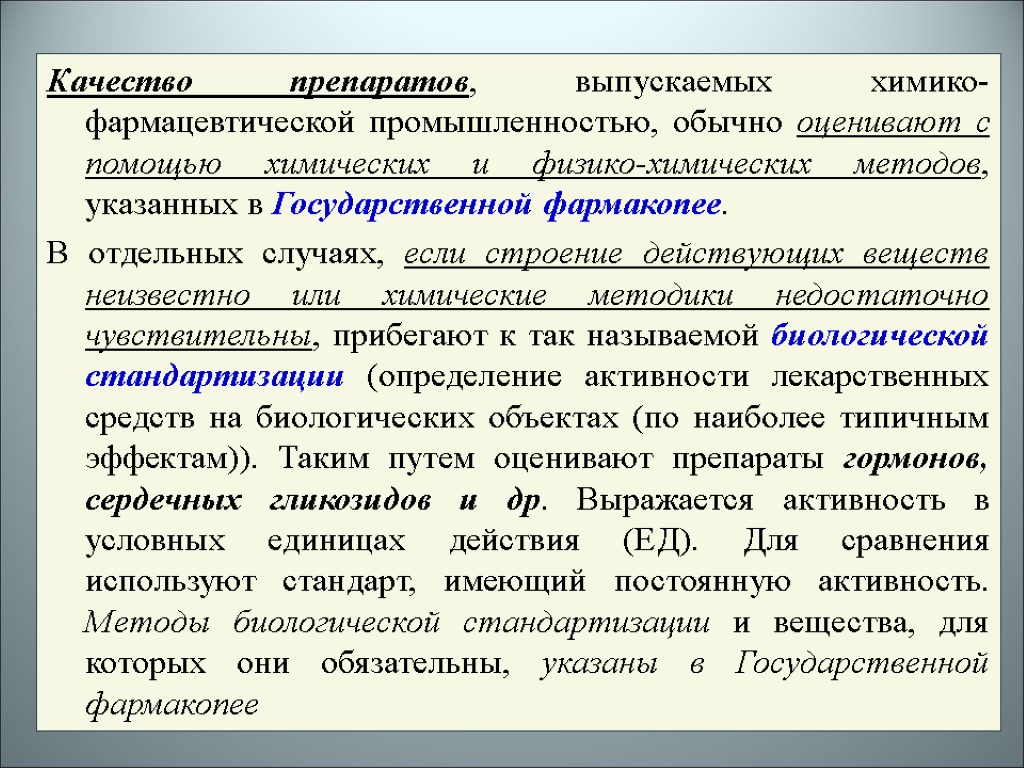This screenshot has width=1024, height=768.
Task: Click the blue phrase 'Государственной фармакопее'
Action: pos(497,205)
